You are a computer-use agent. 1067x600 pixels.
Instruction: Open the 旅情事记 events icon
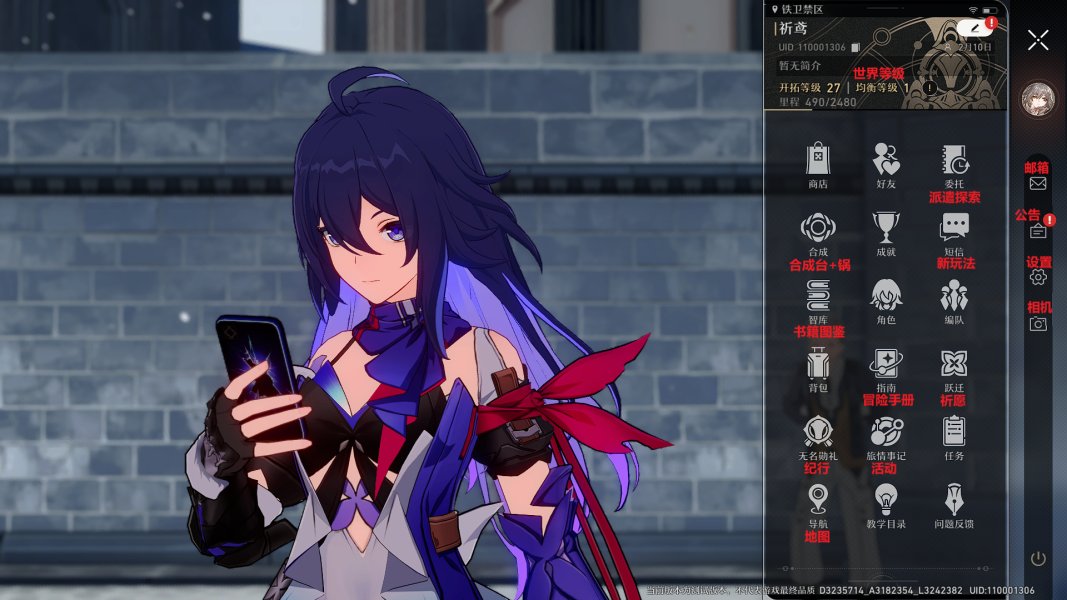[x=886, y=431]
